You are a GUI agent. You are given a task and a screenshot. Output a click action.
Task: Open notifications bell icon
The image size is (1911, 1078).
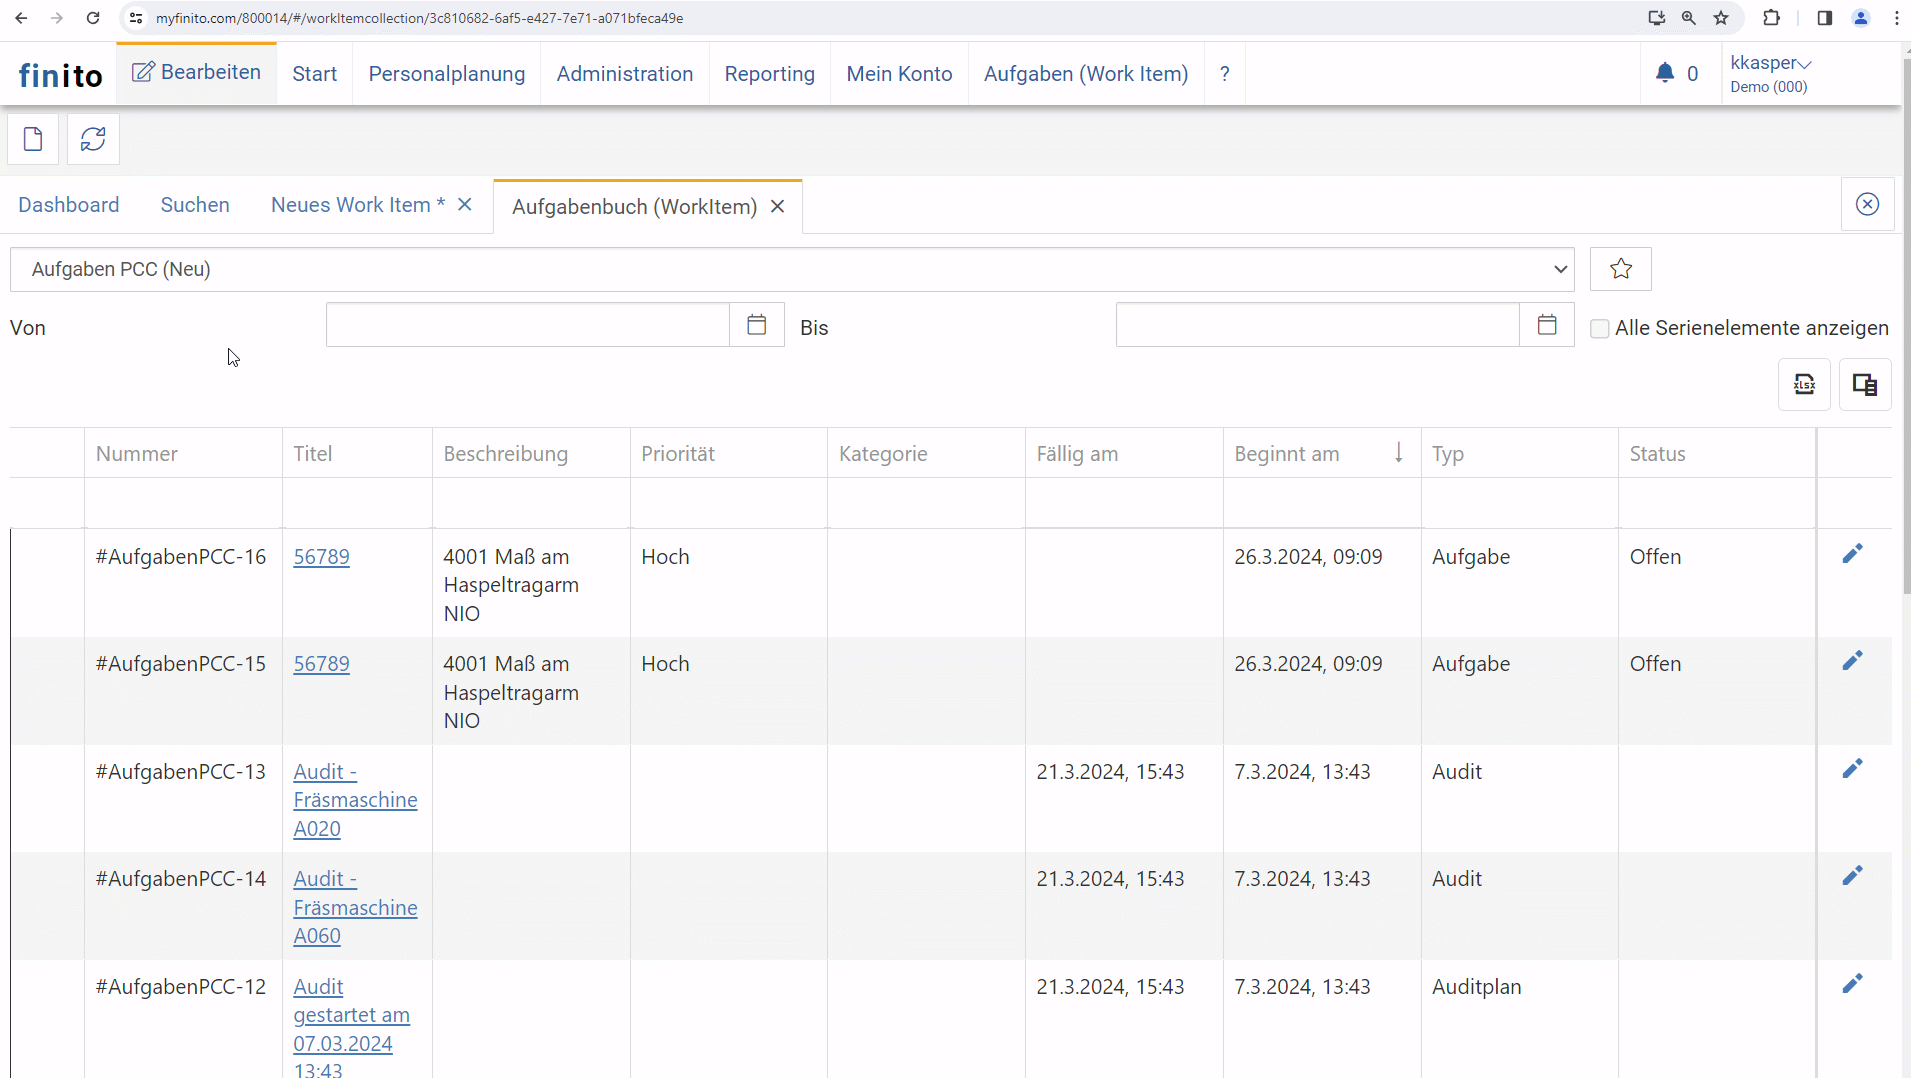tap(1665, 73)
